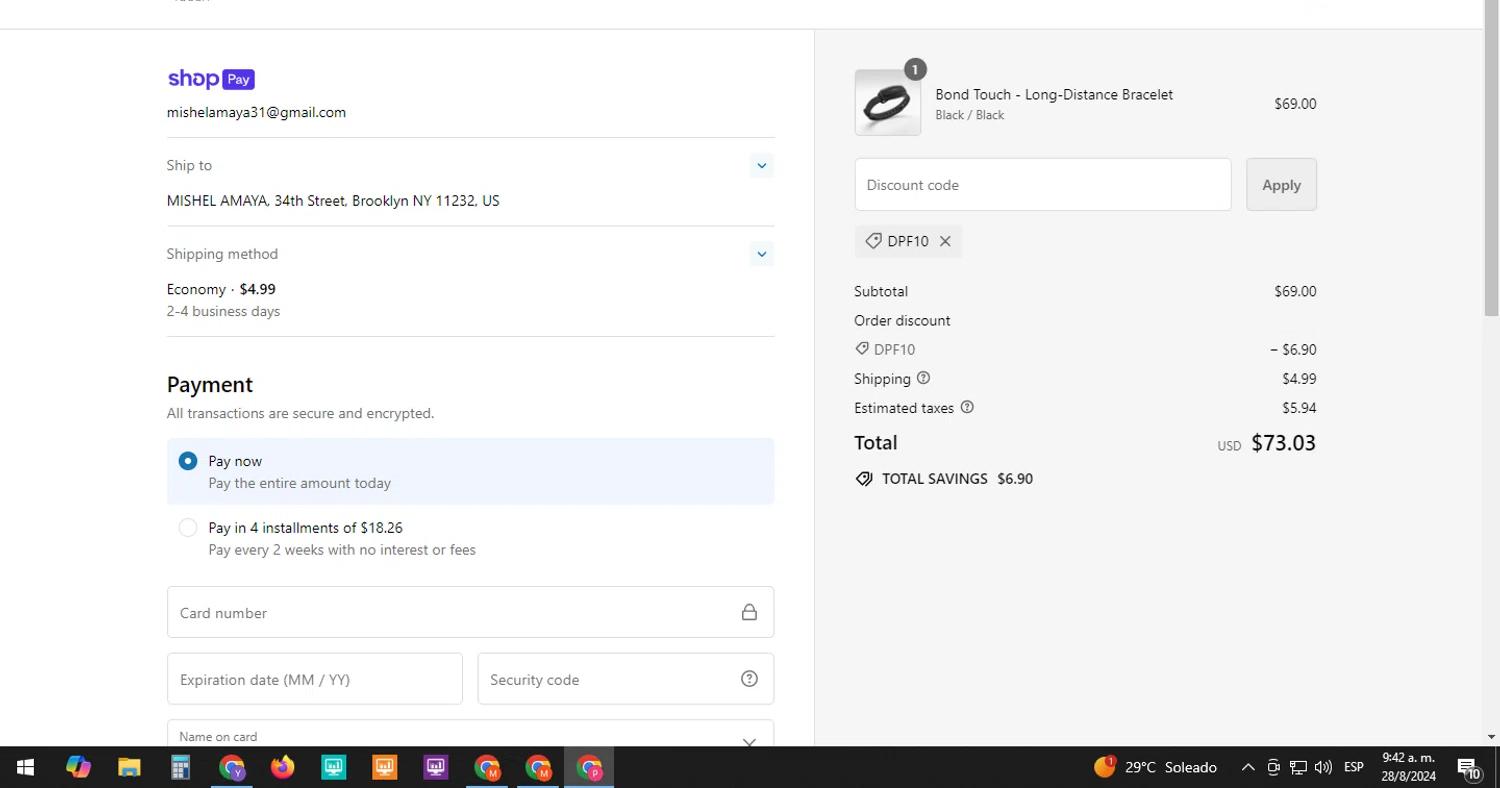Click the Security code help icon
This screenshot has height=788, width=1500.
pyautogui.click(x=749, y=679)
